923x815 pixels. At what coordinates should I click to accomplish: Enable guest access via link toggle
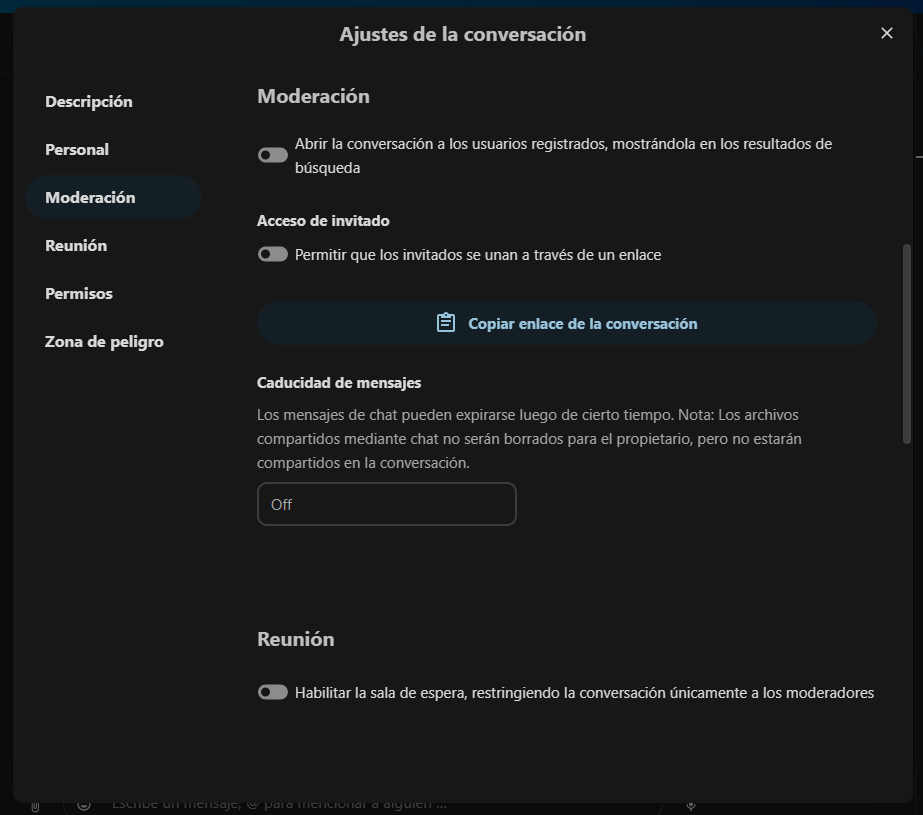273,254
